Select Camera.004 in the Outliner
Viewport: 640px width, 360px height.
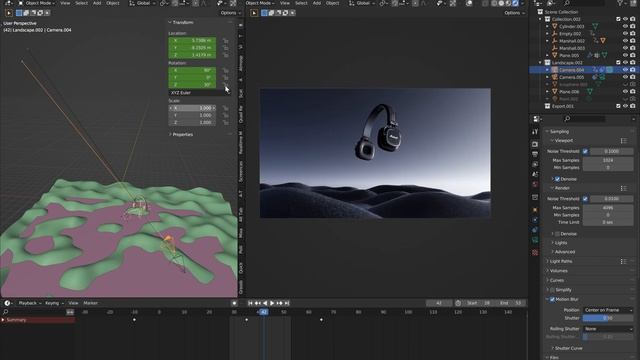(x=571, y=70)
